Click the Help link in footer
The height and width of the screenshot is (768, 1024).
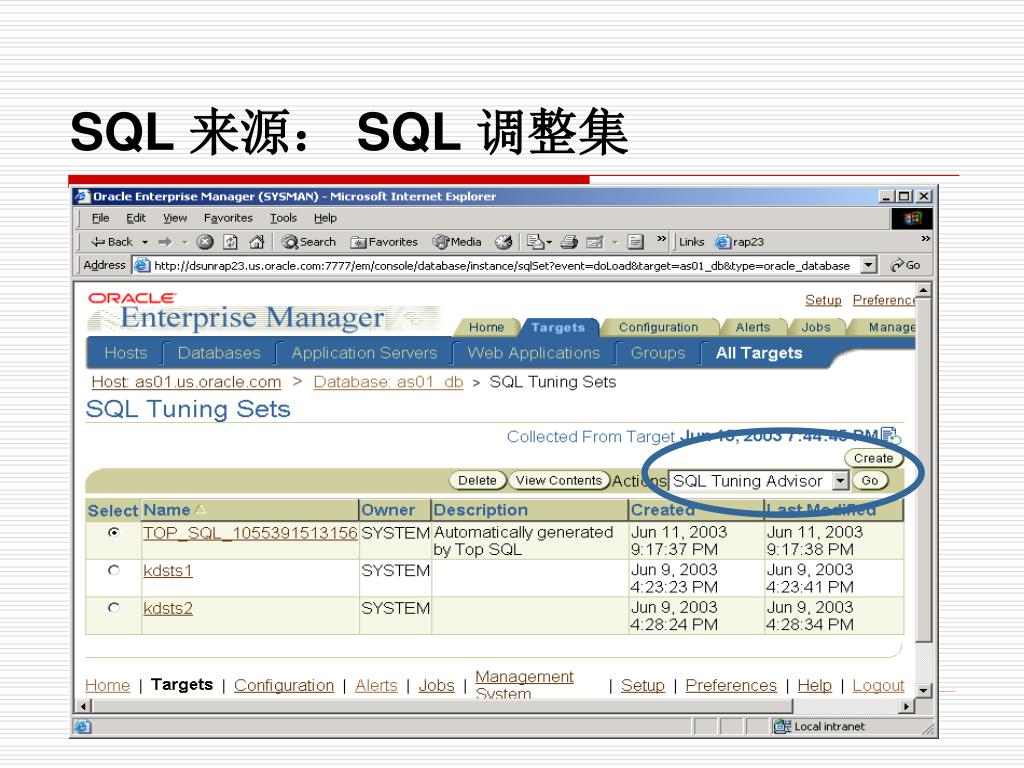point(814,685)
